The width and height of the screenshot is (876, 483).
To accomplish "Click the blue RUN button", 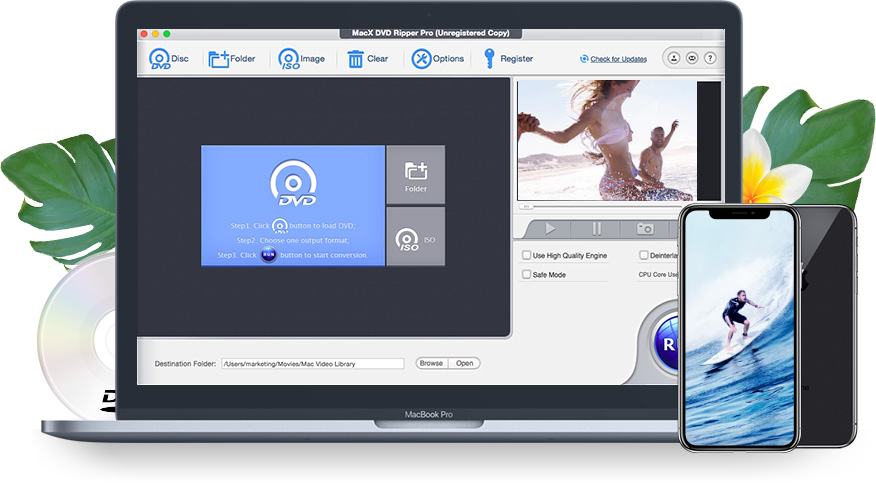I will pos(666,345).
